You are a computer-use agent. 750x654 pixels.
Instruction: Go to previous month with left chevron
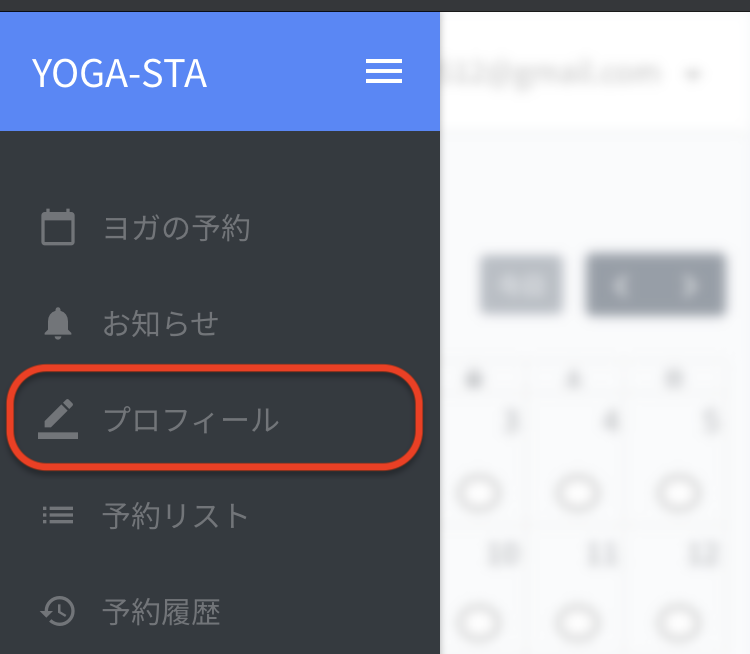click(x=620, y=285)
